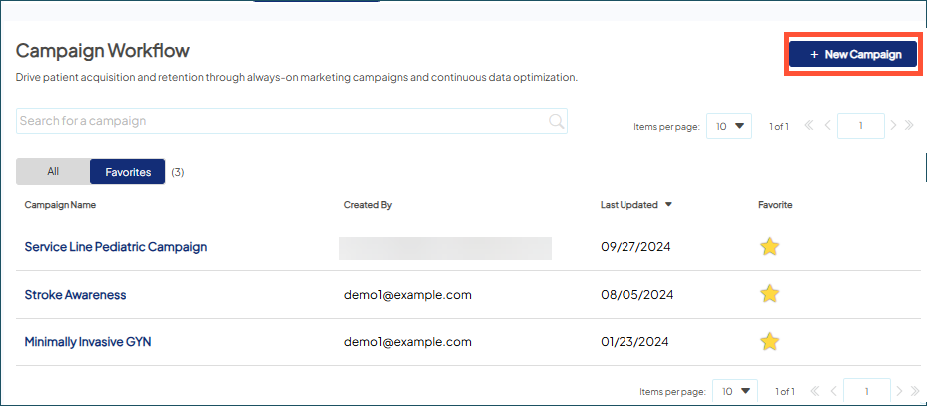Go to next page in top pagination
Viewport: 927px width, 406px height.
coord(894,126)
